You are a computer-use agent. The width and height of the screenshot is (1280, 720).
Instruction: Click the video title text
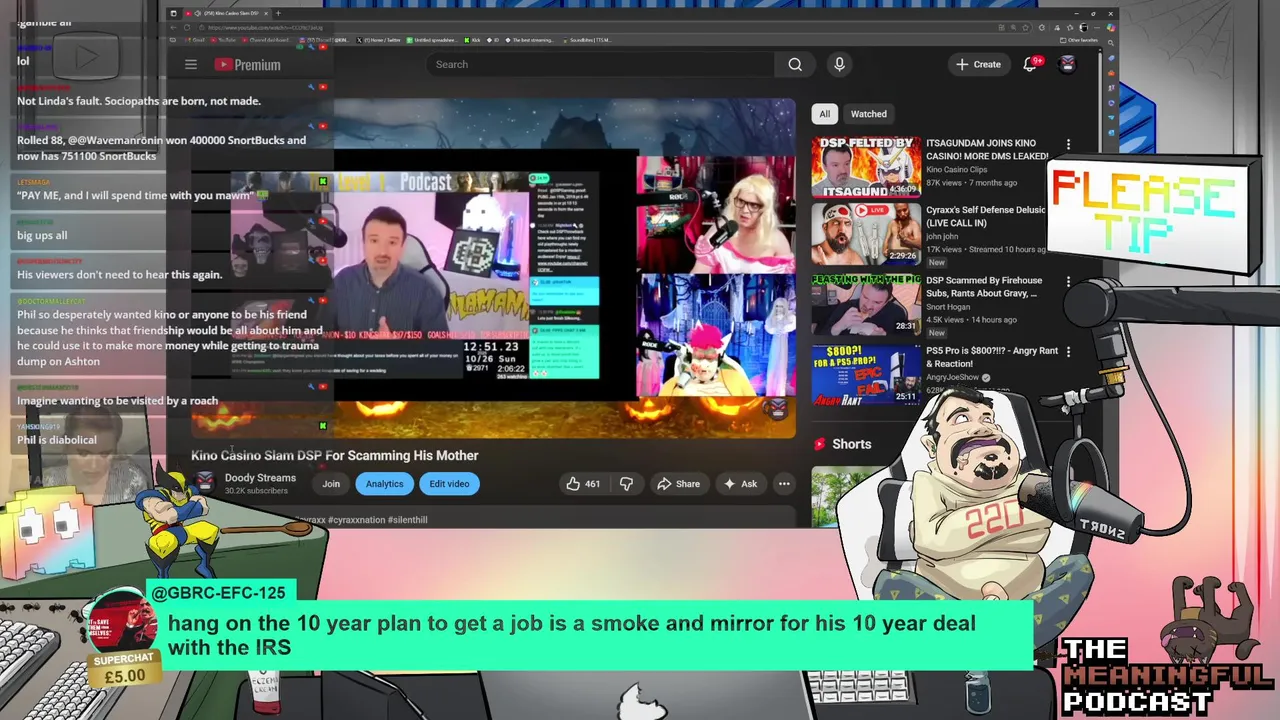pyautogui.click(x=335, y=455)
